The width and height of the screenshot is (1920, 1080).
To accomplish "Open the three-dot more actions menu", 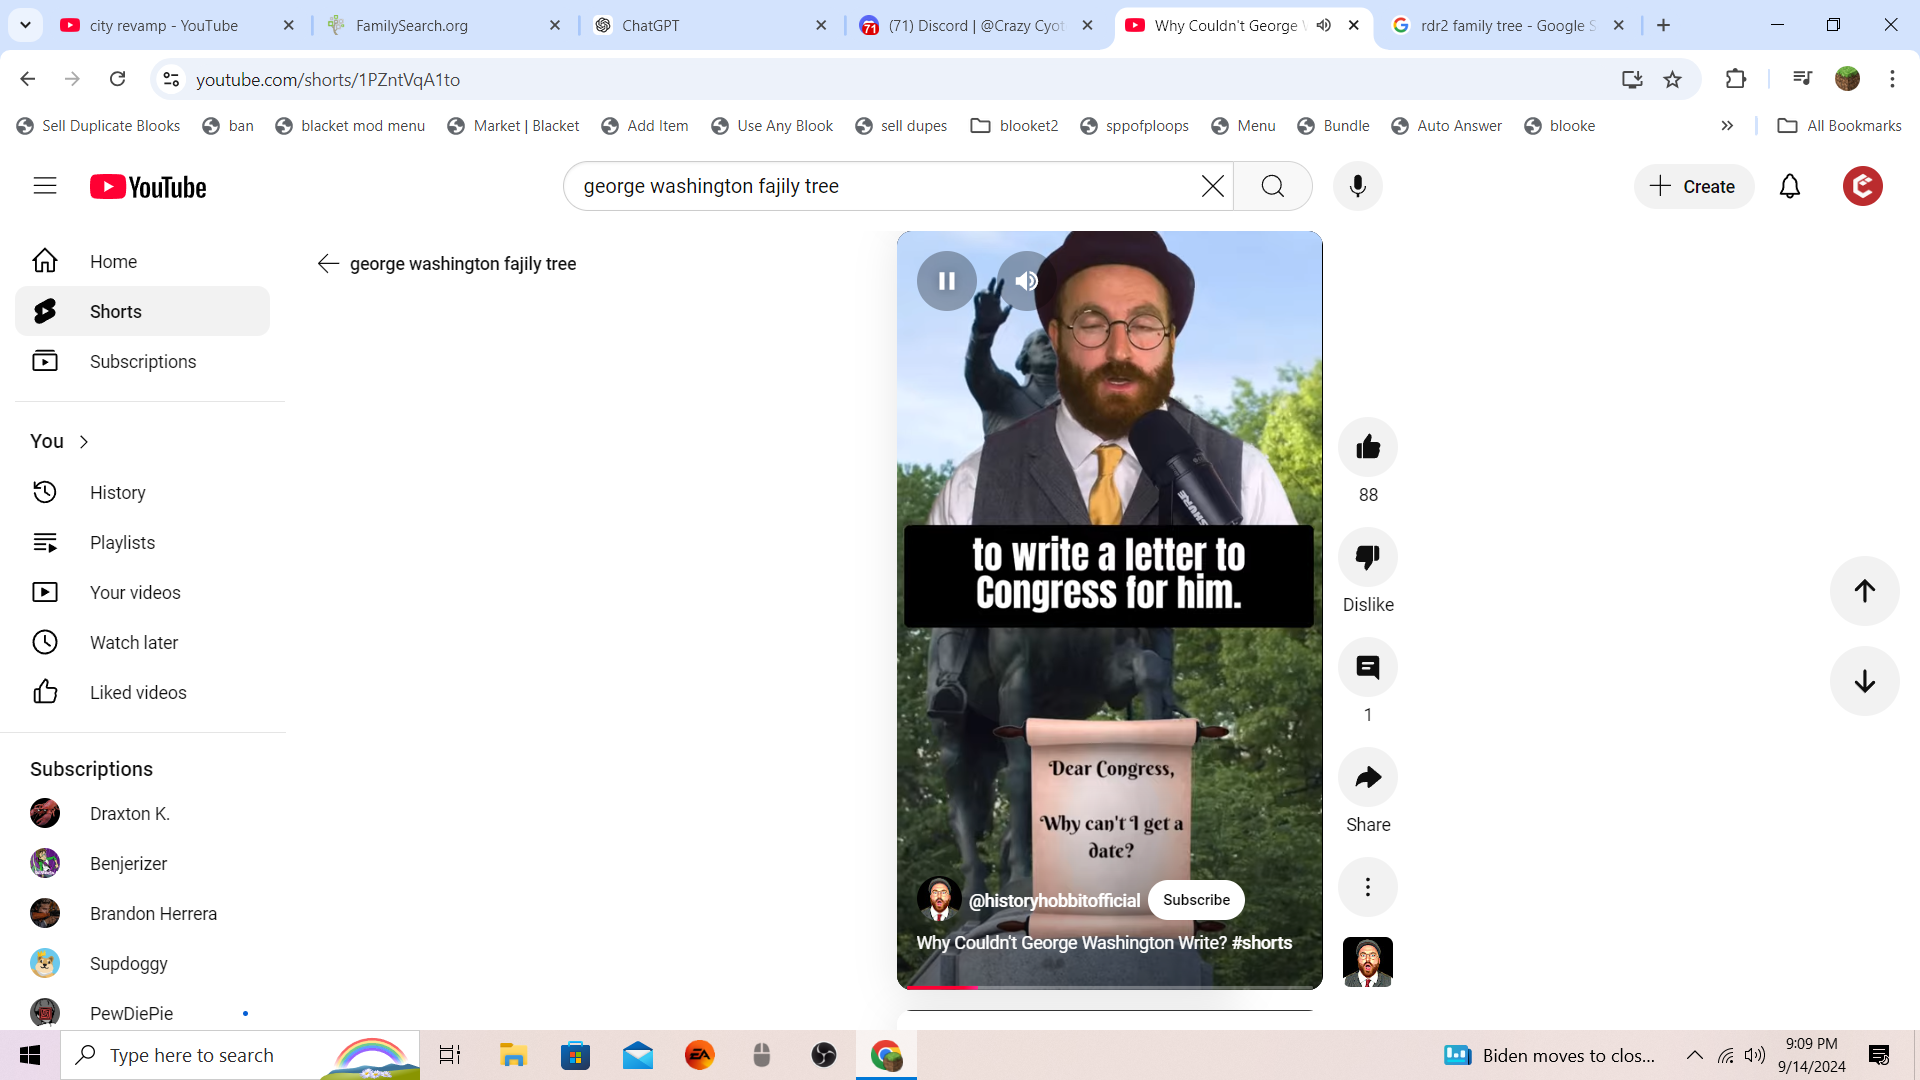I will (1368, 887).
